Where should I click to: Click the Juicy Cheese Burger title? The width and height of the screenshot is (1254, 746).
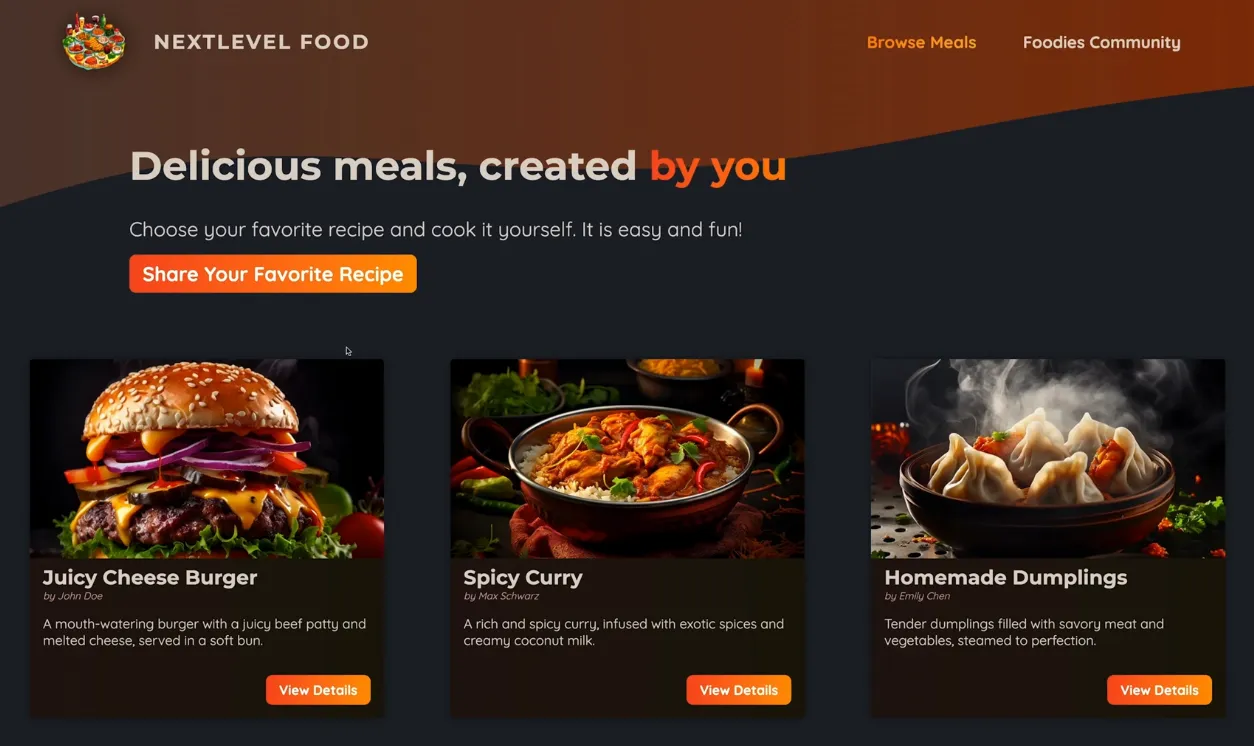pos(150,577)
